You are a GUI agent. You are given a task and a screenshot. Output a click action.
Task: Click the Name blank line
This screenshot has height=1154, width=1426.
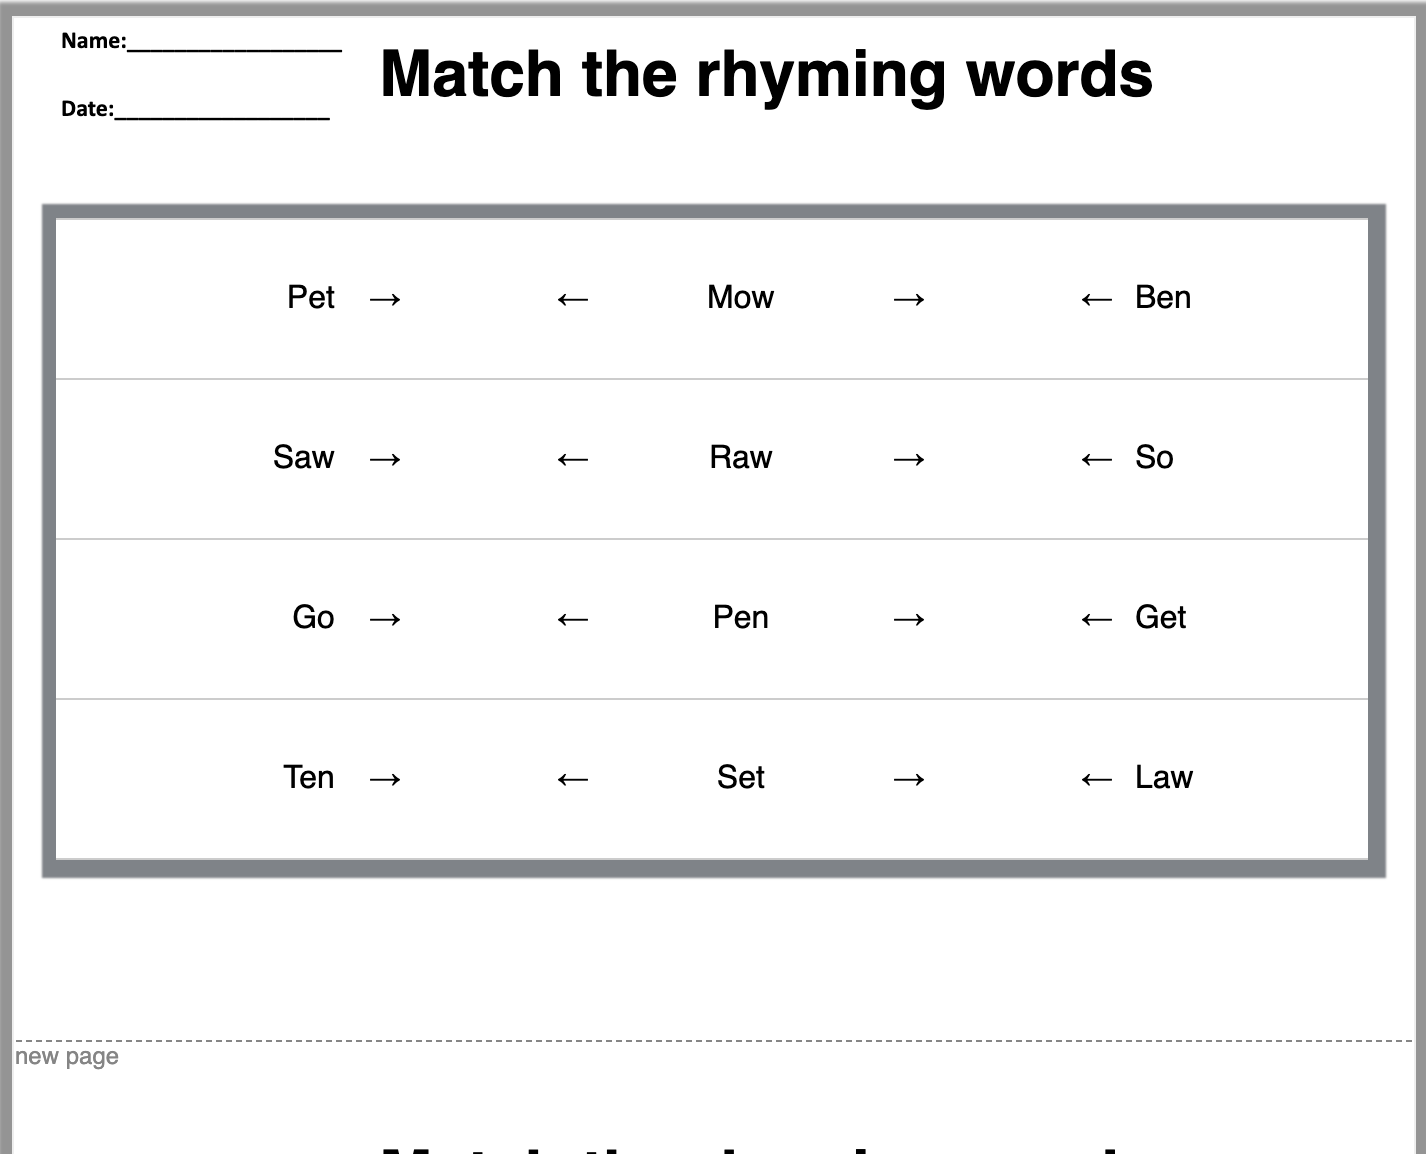pos(234,45)
